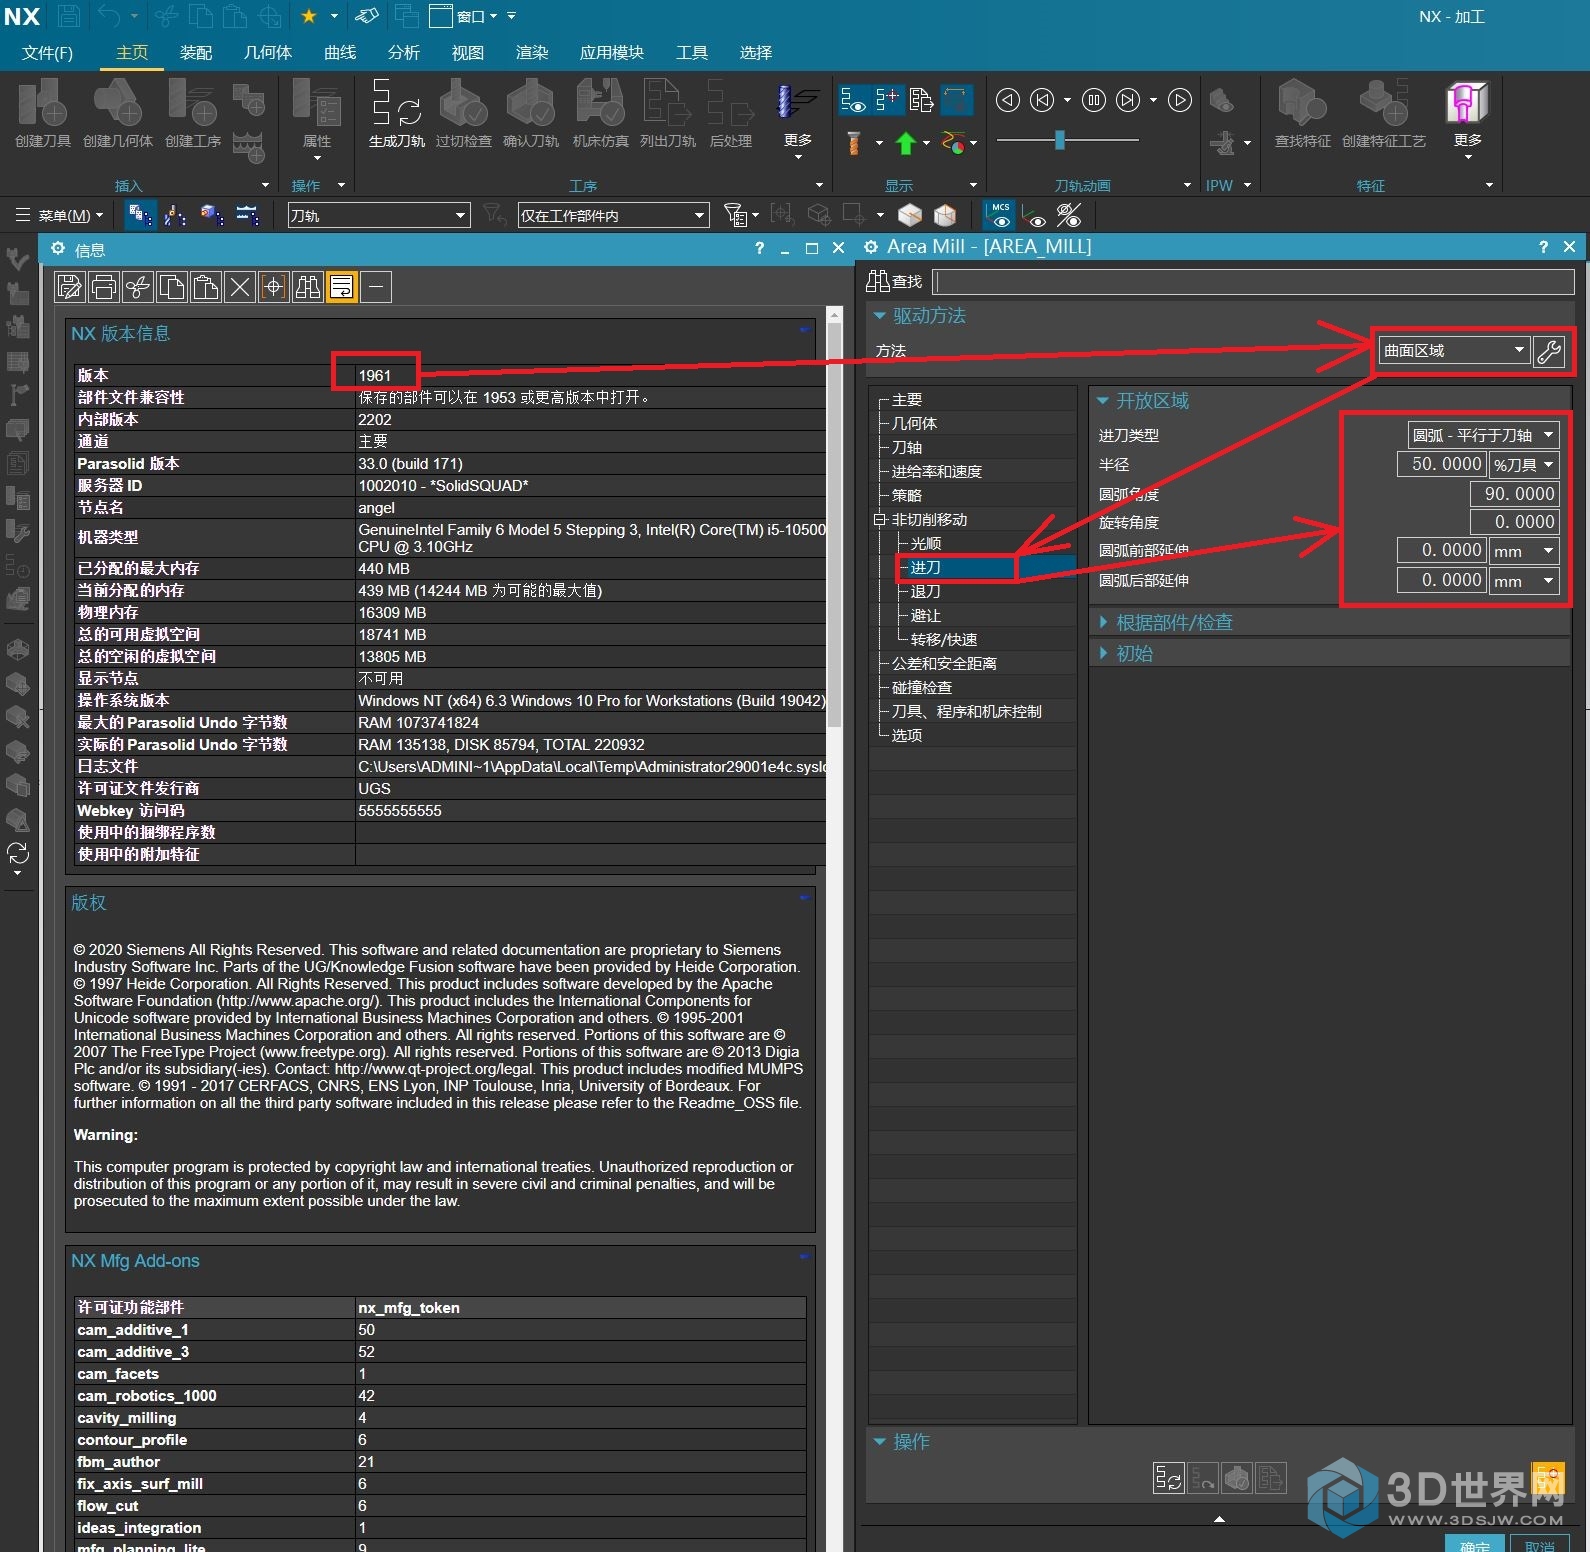This screenshot has width=1590, height=1552.
Task: Toggle the show tool path display icon
Action: [853, 100]
